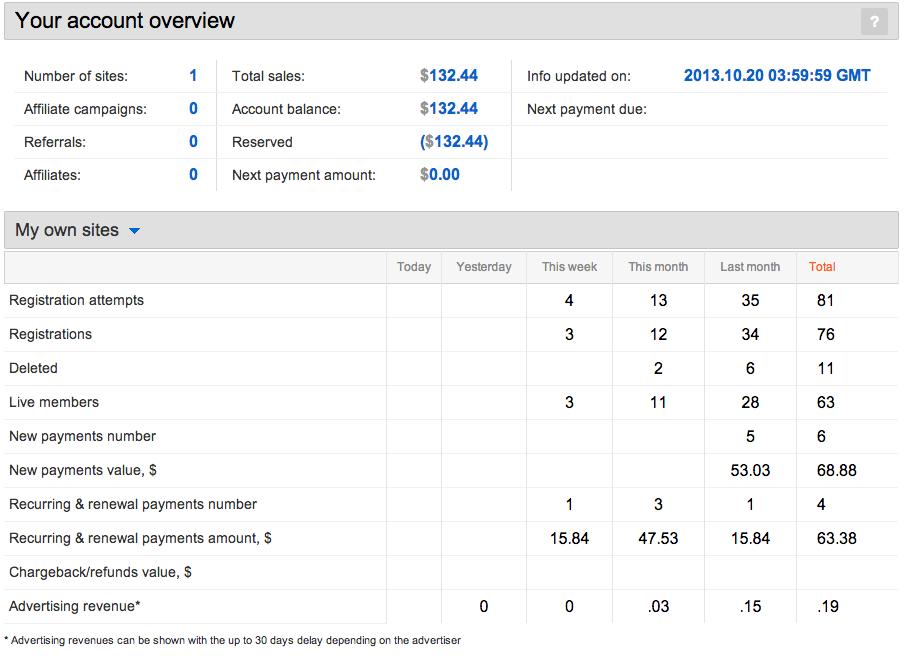The image size is (905, 656).
Task: Click the red Total column header
Action: tap(822, 267)
